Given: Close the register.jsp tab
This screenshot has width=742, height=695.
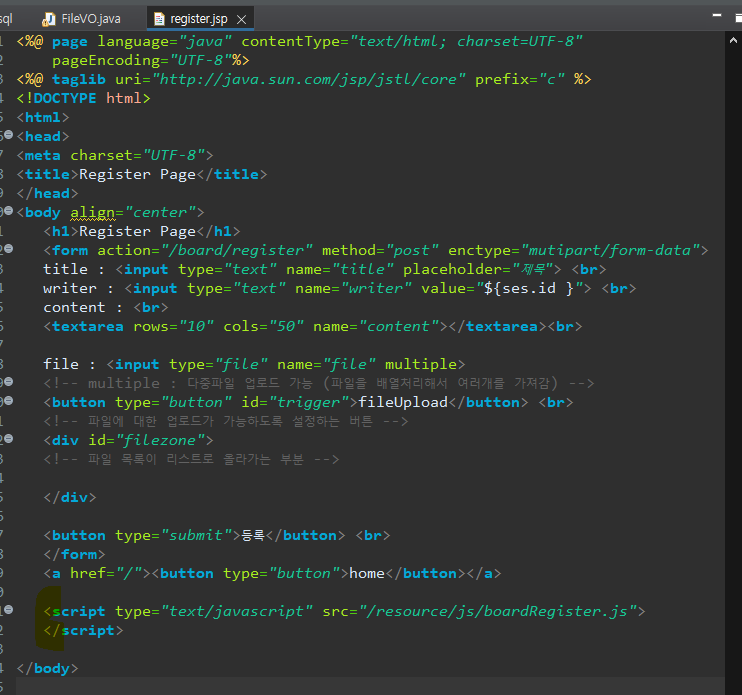Looking at the screenshot, I should 241,19.
